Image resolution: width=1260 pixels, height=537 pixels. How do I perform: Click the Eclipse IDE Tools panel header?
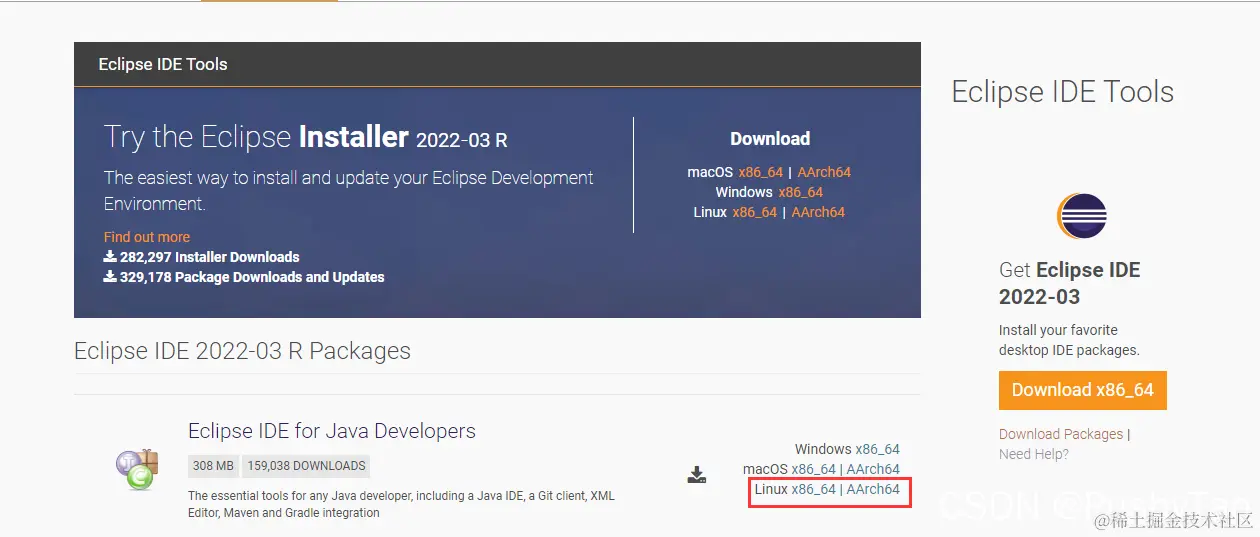(x=497, y=64)
